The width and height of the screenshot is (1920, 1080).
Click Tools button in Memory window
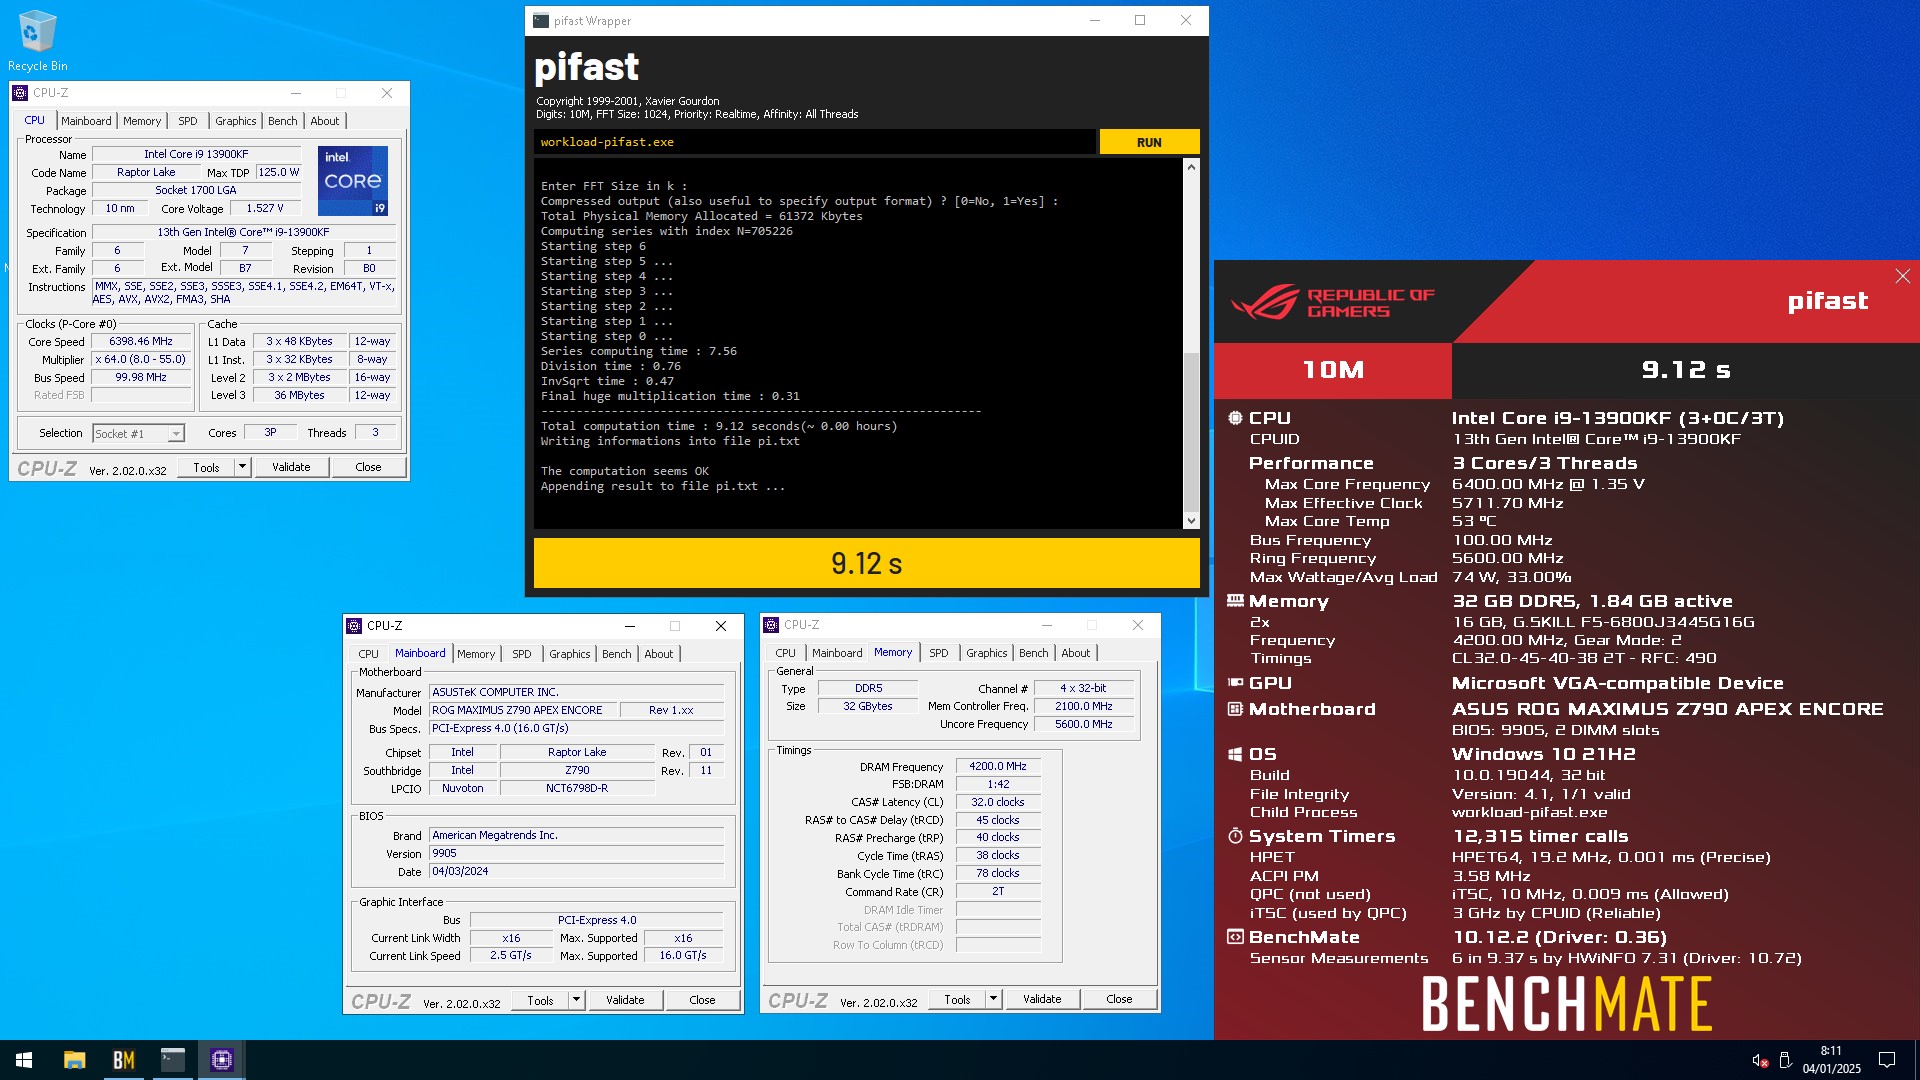point(957,999)
